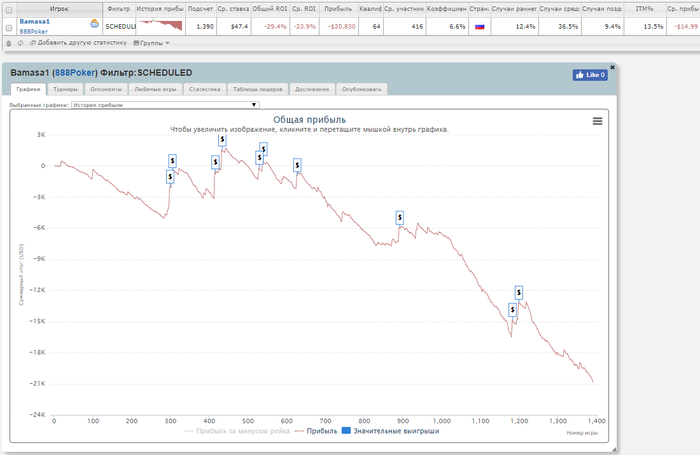Click the 'Общая прибыль' chart title
Screen dimensions: 700x455
[x=309, y=120]
